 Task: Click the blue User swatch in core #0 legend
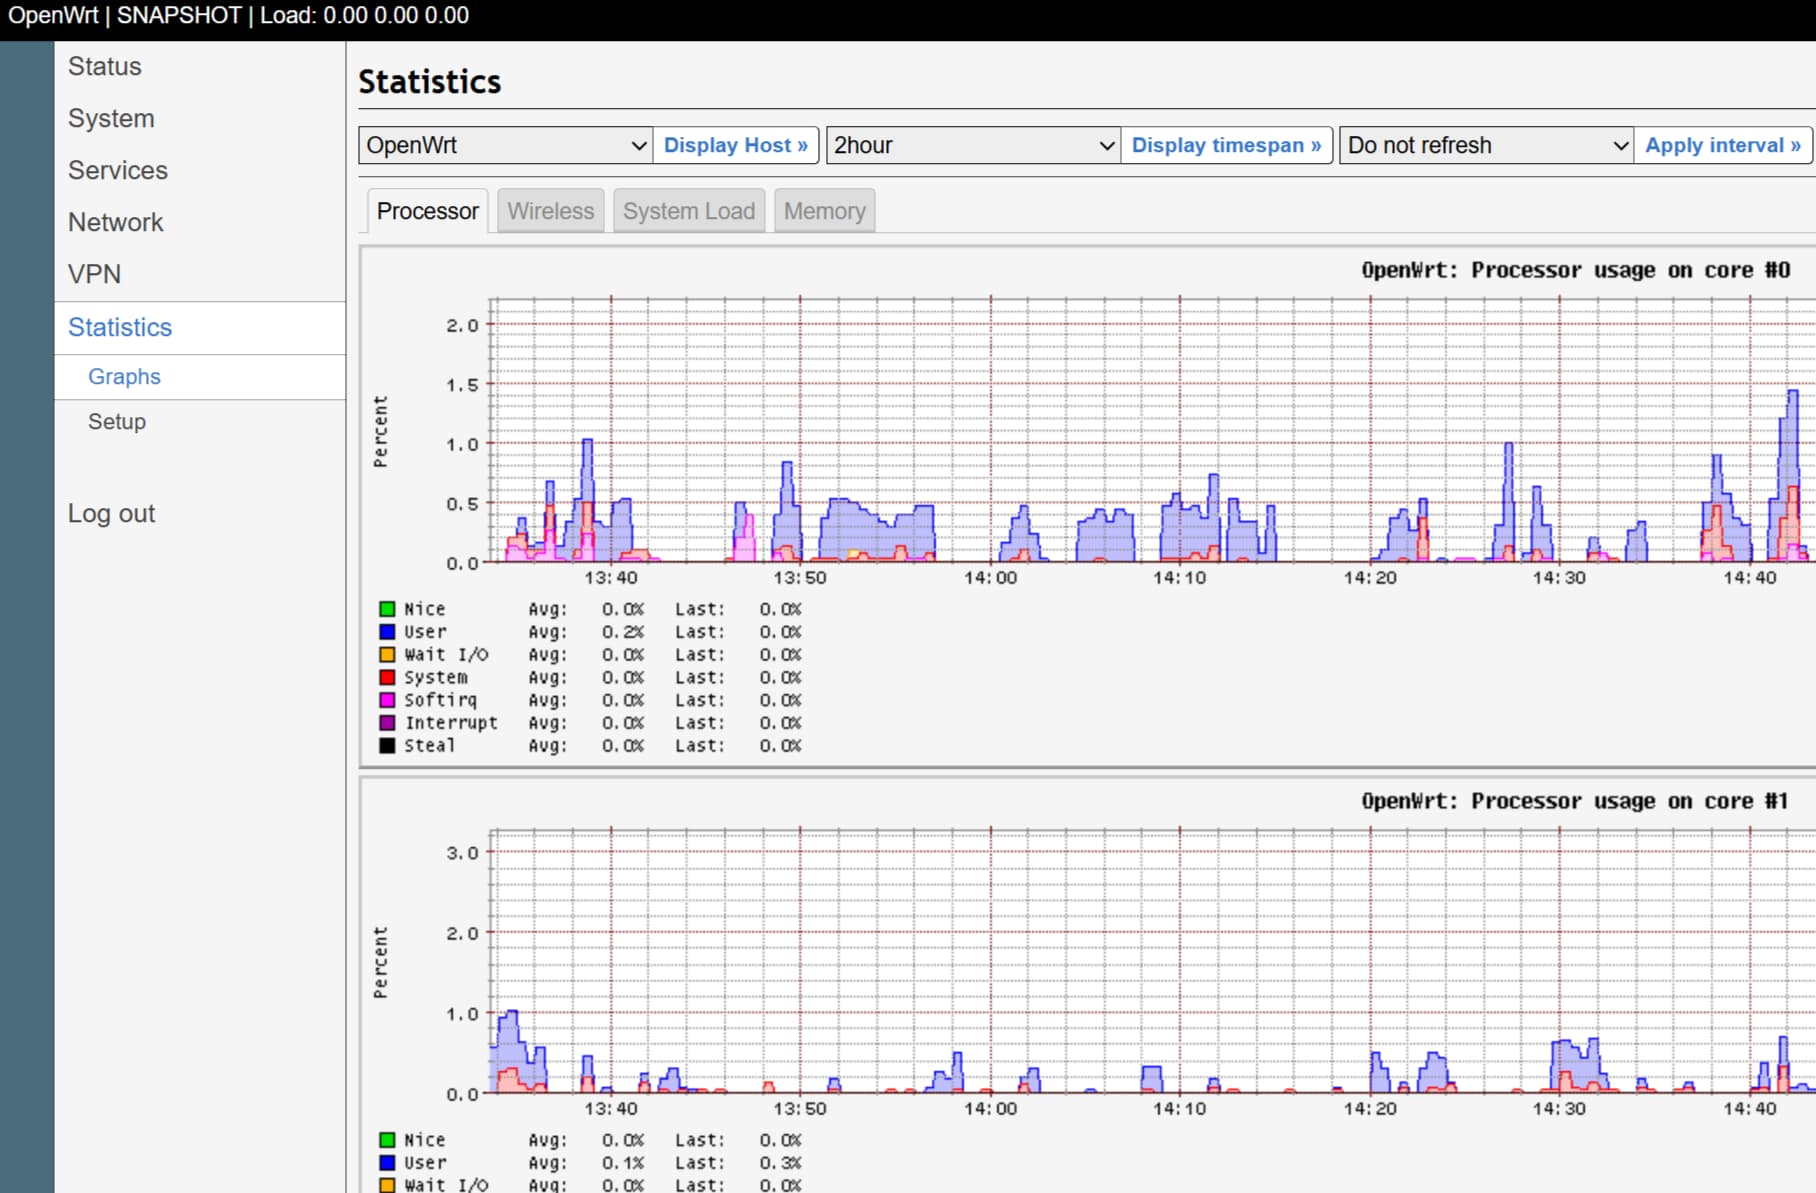click(387, 632)
